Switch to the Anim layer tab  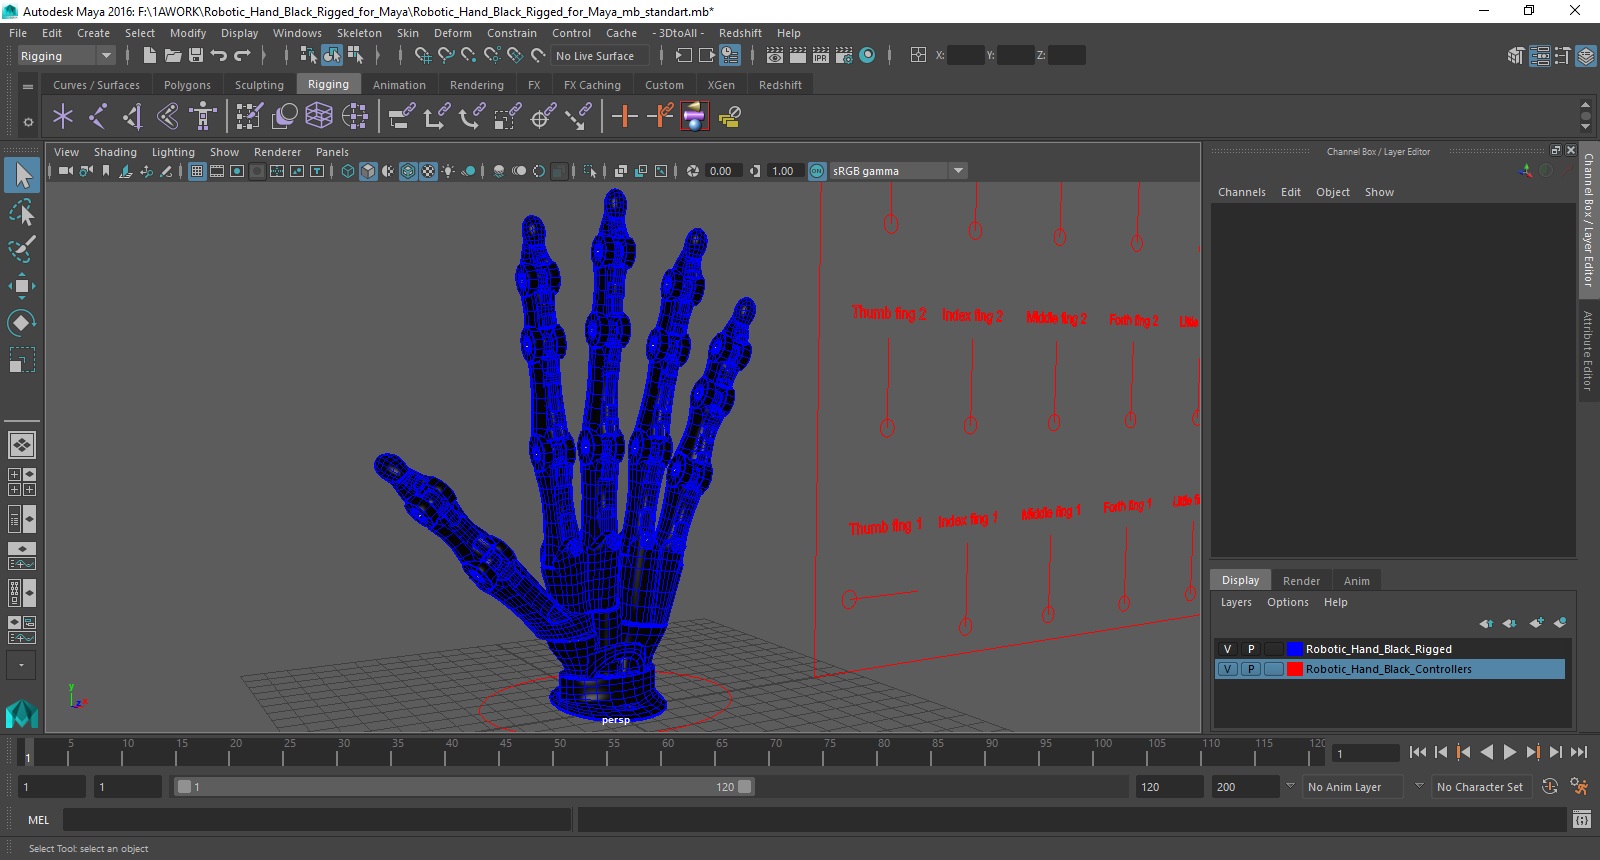click(1356, 581)
